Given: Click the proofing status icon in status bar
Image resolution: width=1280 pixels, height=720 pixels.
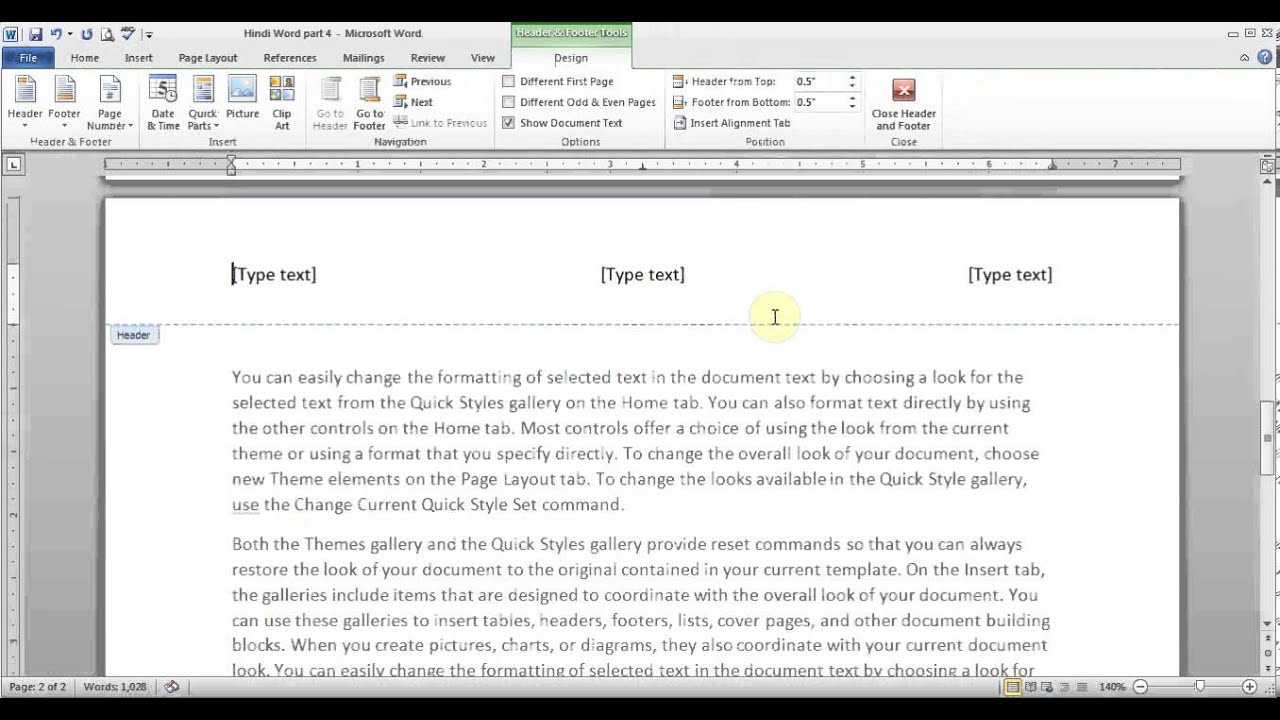Looking at the screenshot, I should [x=172, y=687].
